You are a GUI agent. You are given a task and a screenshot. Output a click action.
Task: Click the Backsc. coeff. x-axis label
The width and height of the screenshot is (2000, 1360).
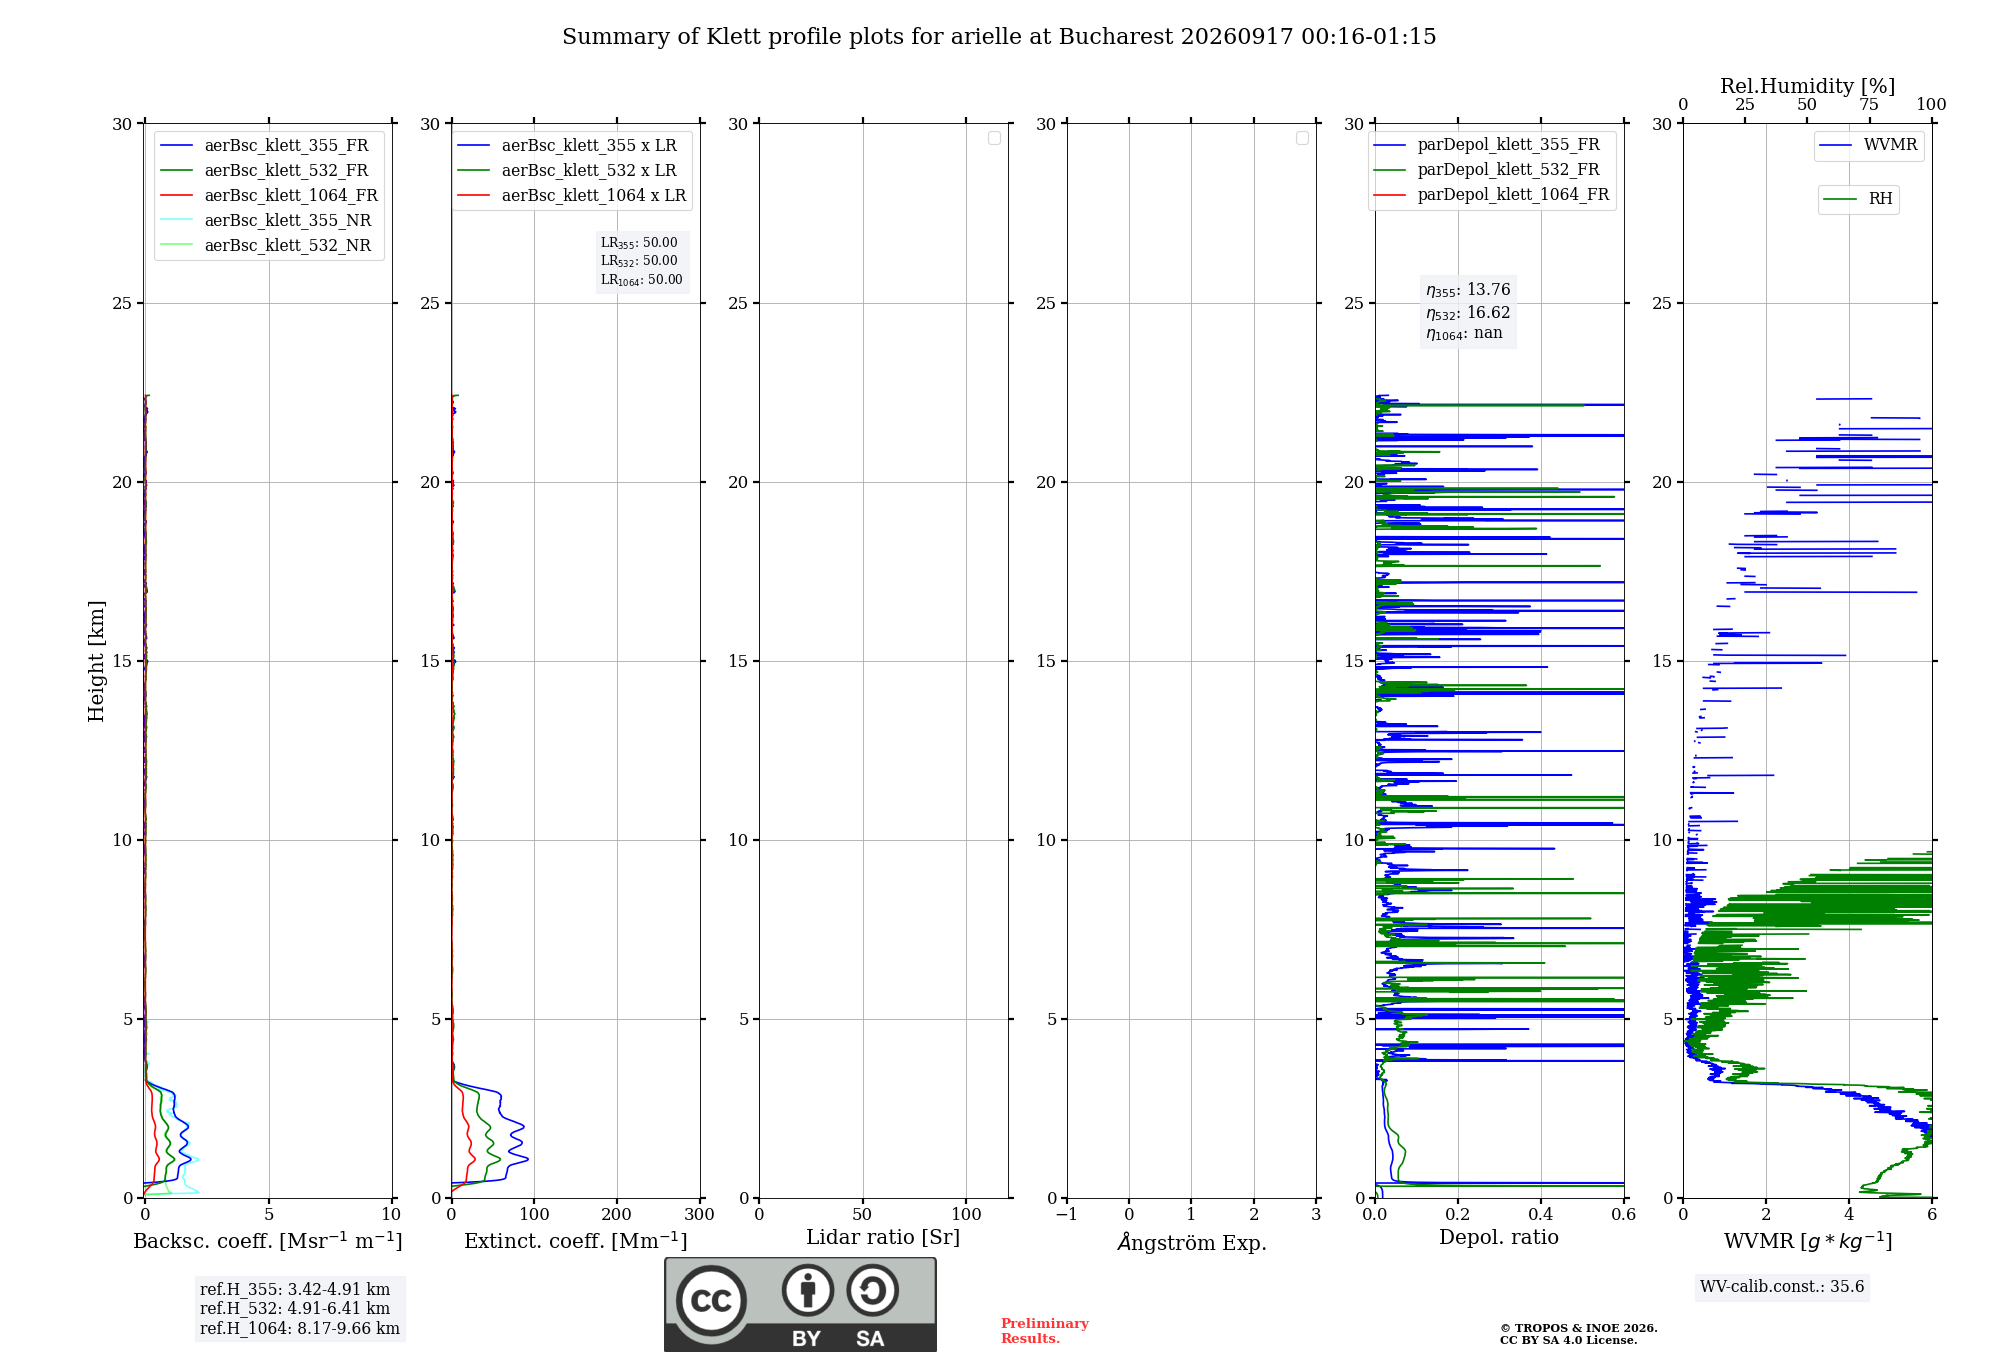click(x=268, y=1241)
